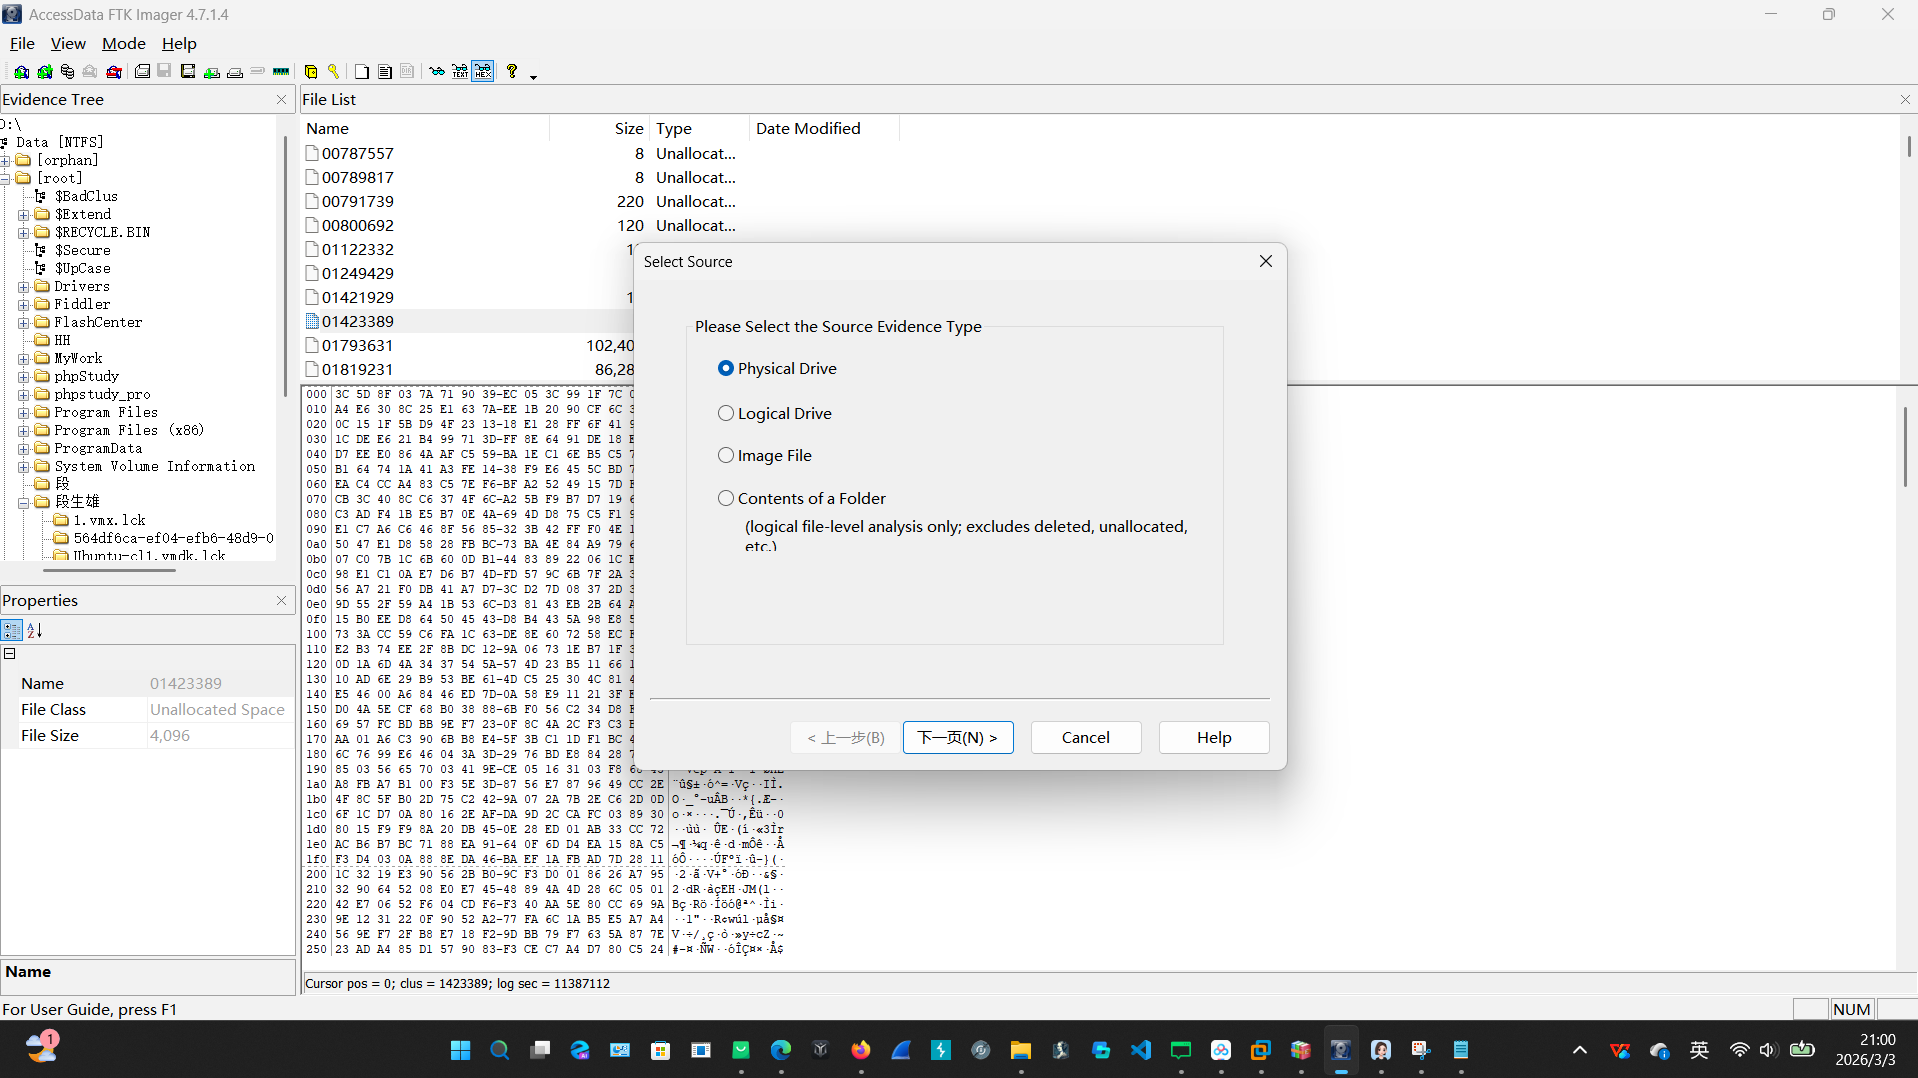
Task: Click Help button in Select Source dialog
Action: pyautogui.click(x=1214, y=738)
